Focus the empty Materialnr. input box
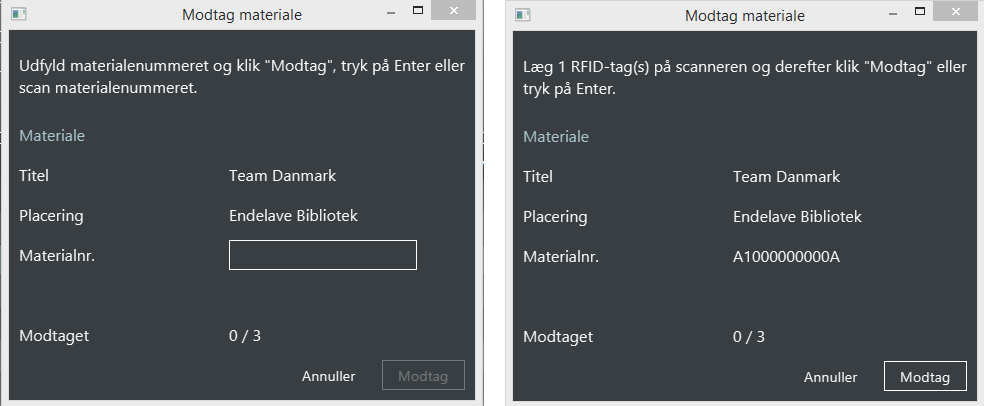The image size is (984, 406). [323, 255]
